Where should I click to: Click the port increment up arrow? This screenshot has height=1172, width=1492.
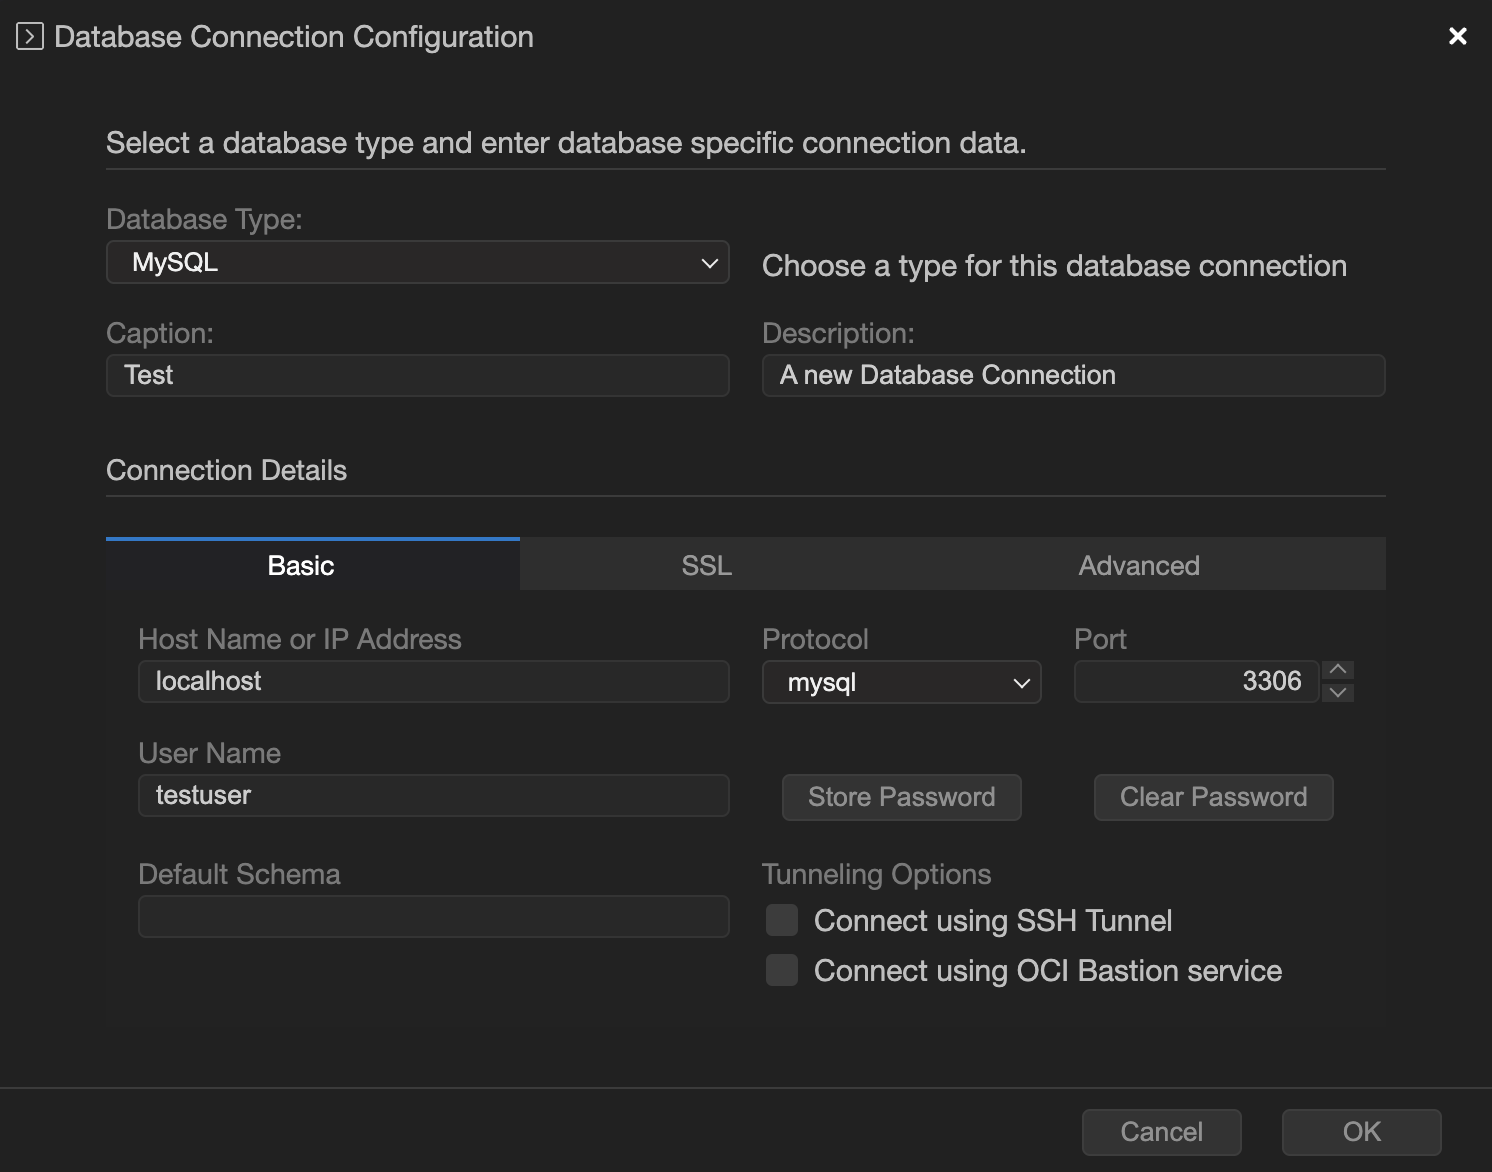click(1337, 668)
